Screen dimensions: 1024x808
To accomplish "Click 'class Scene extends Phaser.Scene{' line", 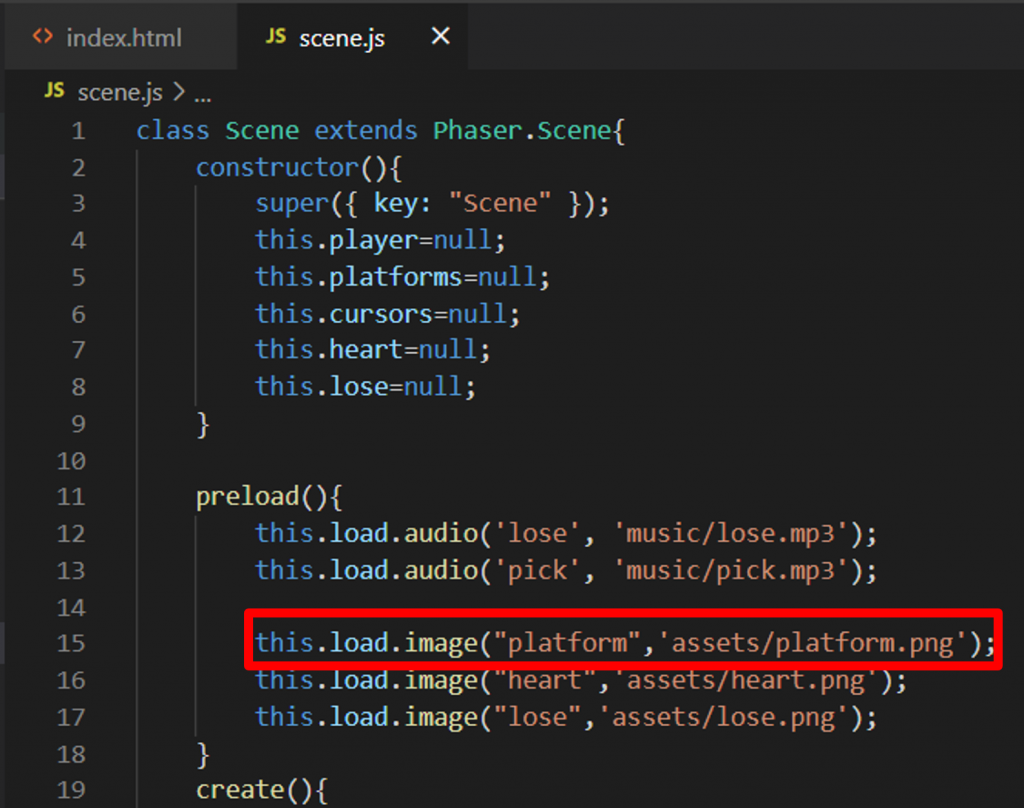I will point(381,131).
